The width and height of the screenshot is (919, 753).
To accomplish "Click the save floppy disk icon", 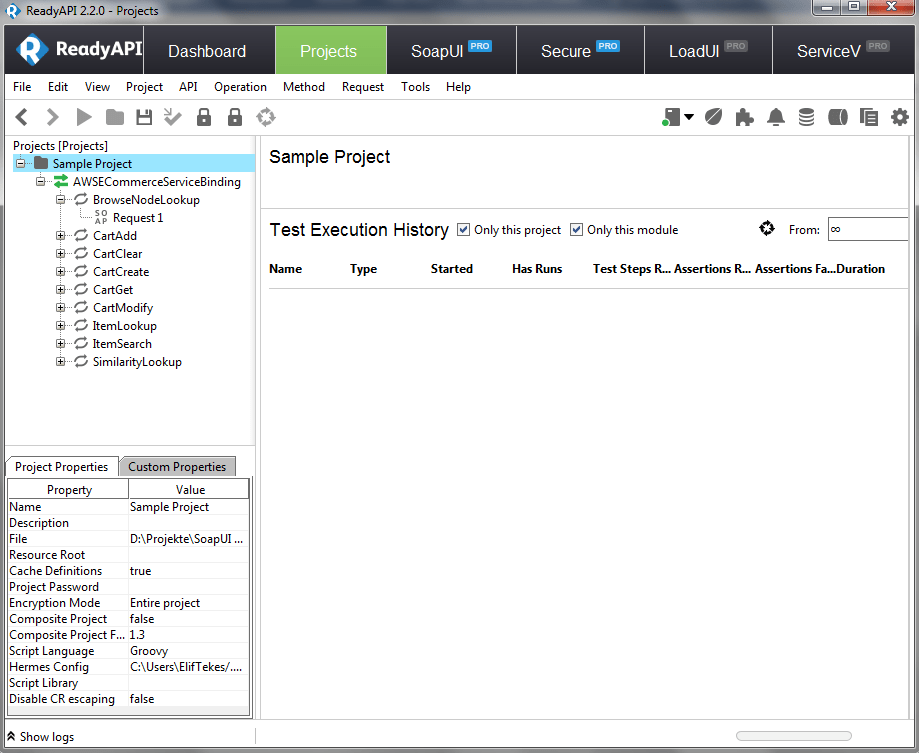I will (144, 118).
